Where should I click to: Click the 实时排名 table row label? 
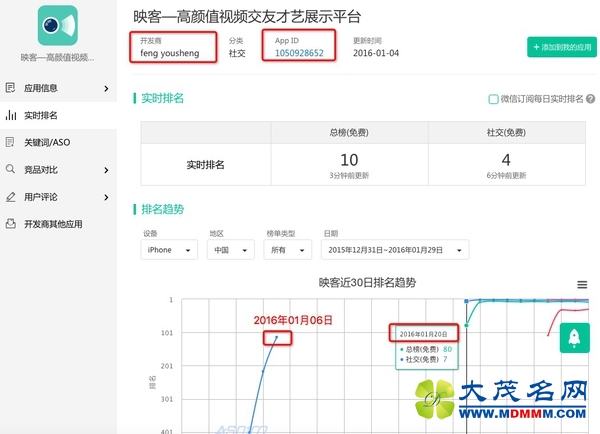pos(205,165)
